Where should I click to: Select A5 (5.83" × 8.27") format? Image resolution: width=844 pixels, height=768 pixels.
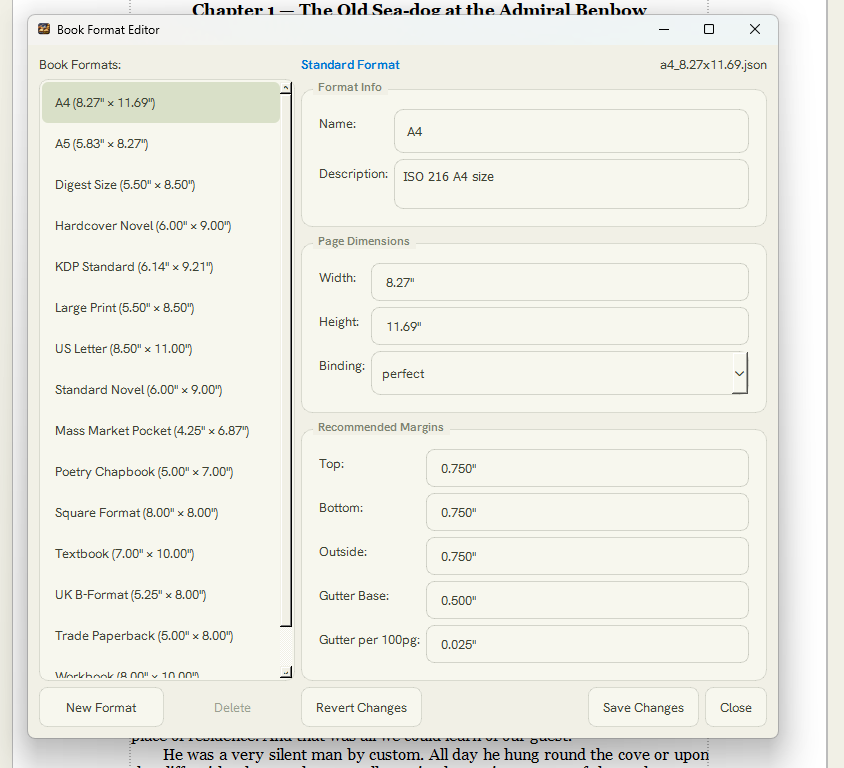click(161, 144)
